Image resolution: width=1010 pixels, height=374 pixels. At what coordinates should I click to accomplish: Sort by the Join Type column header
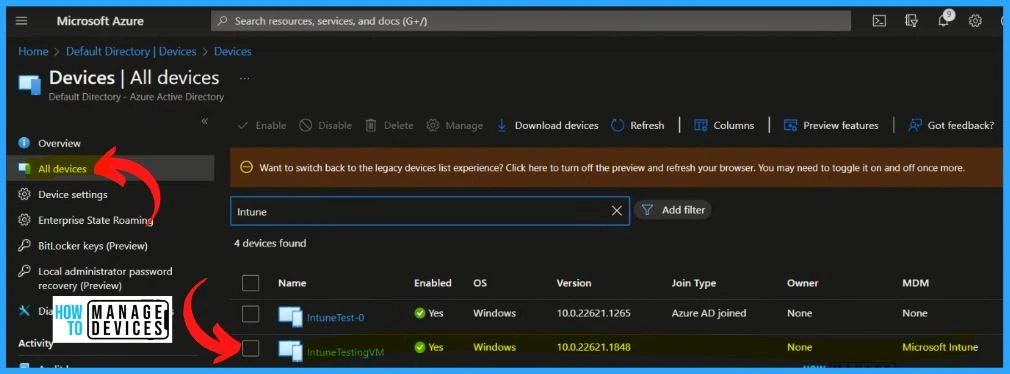pos(694,283)
